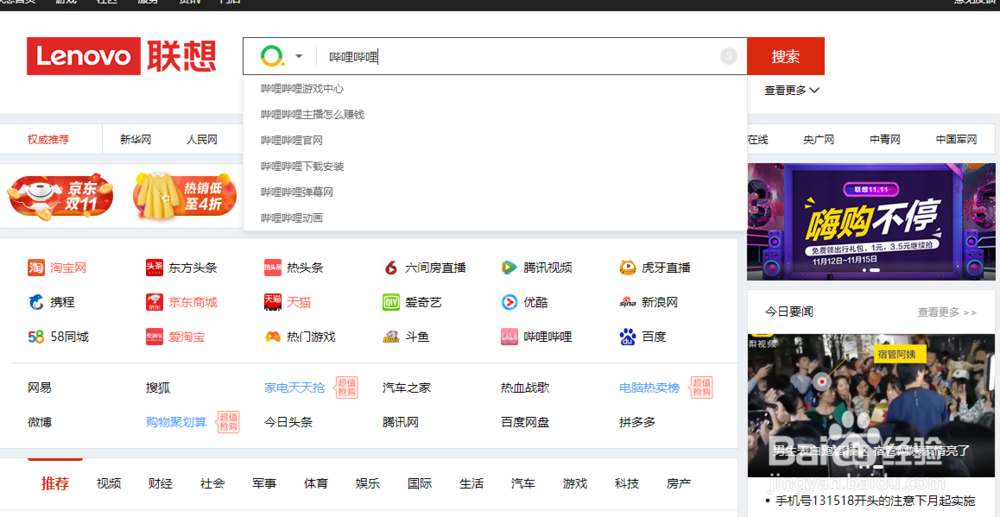Image resolution: width=1000 pixels, height=517 pixels.
Task: Select suggestion 哔哩哔哩弹幕网
Action: [297, 192]
